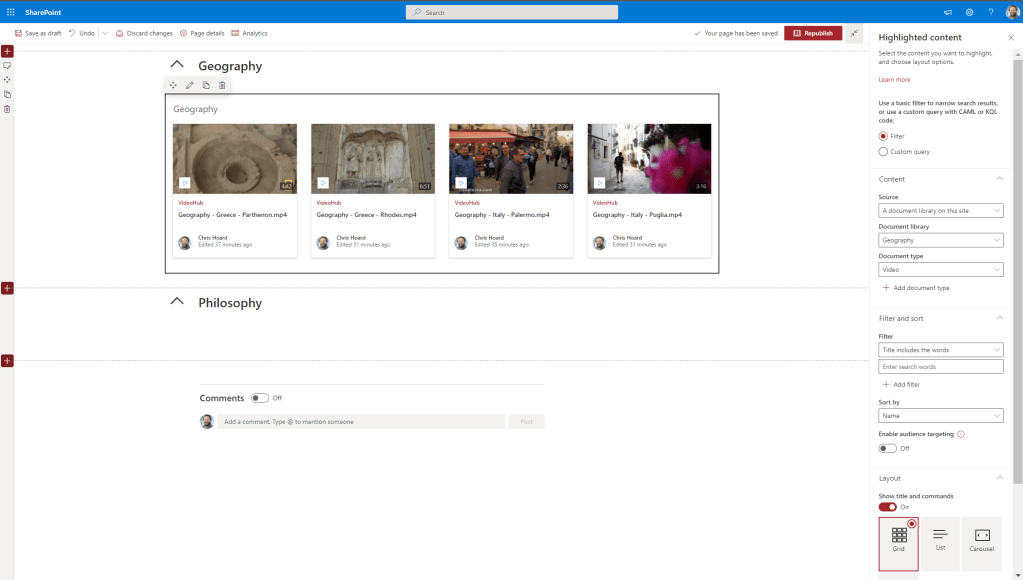Click the move web part icon
1023x580 pixels.
[174, 85]
